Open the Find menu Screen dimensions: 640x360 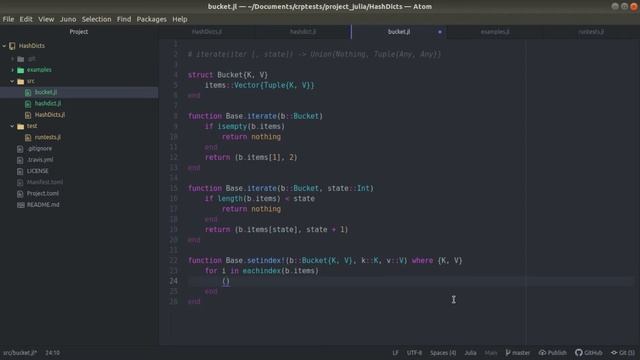[124, 19]
